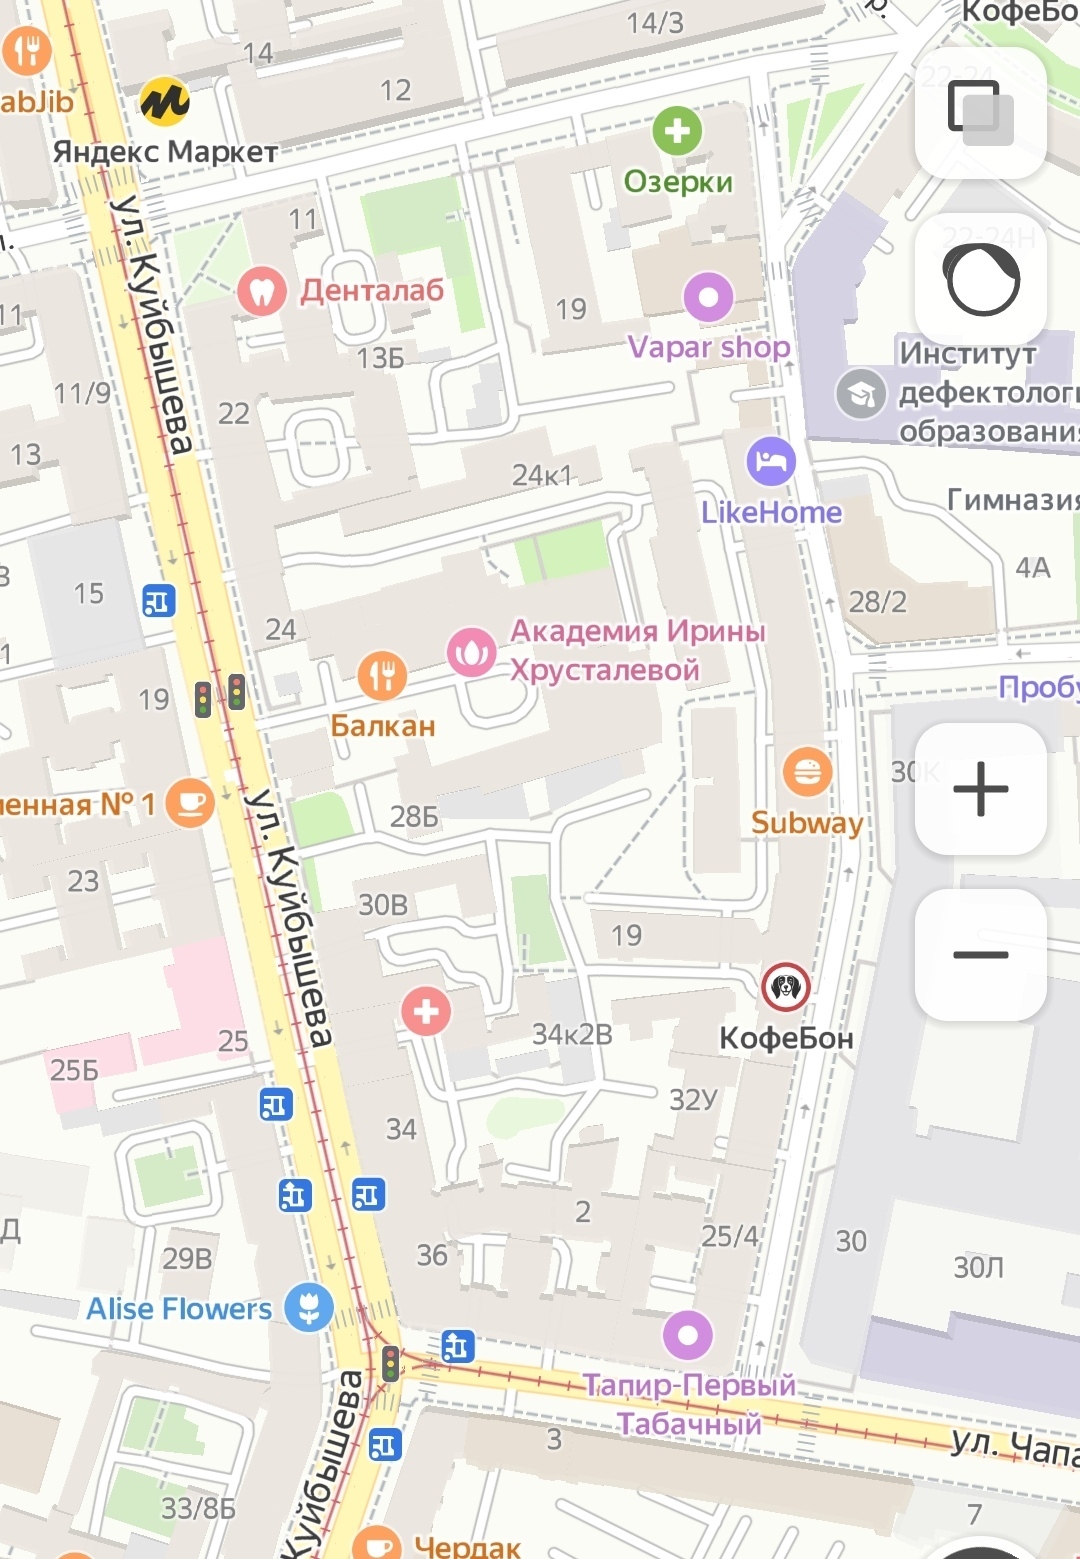Open the Балкан restaurant pin
Viewport: 1080px width, 1559px height.
click(x=382, y=677)
